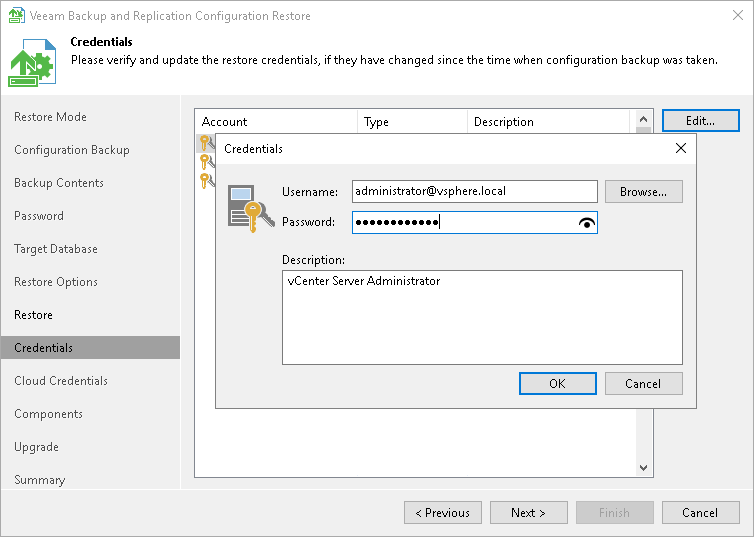Close the Credentials dialog with X
This screenshot has width=754, height=537.
click(x=681, y=148)
